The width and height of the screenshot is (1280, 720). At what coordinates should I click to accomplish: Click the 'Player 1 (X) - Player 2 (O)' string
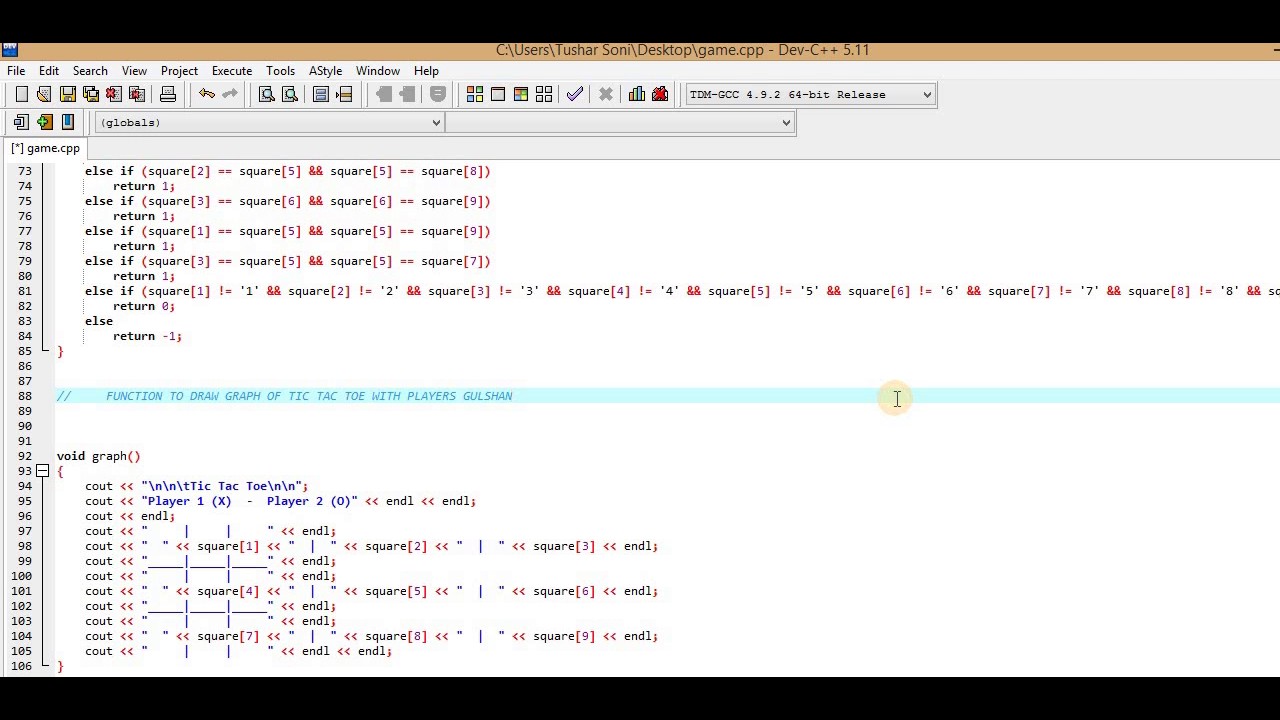tap(249, 501)
